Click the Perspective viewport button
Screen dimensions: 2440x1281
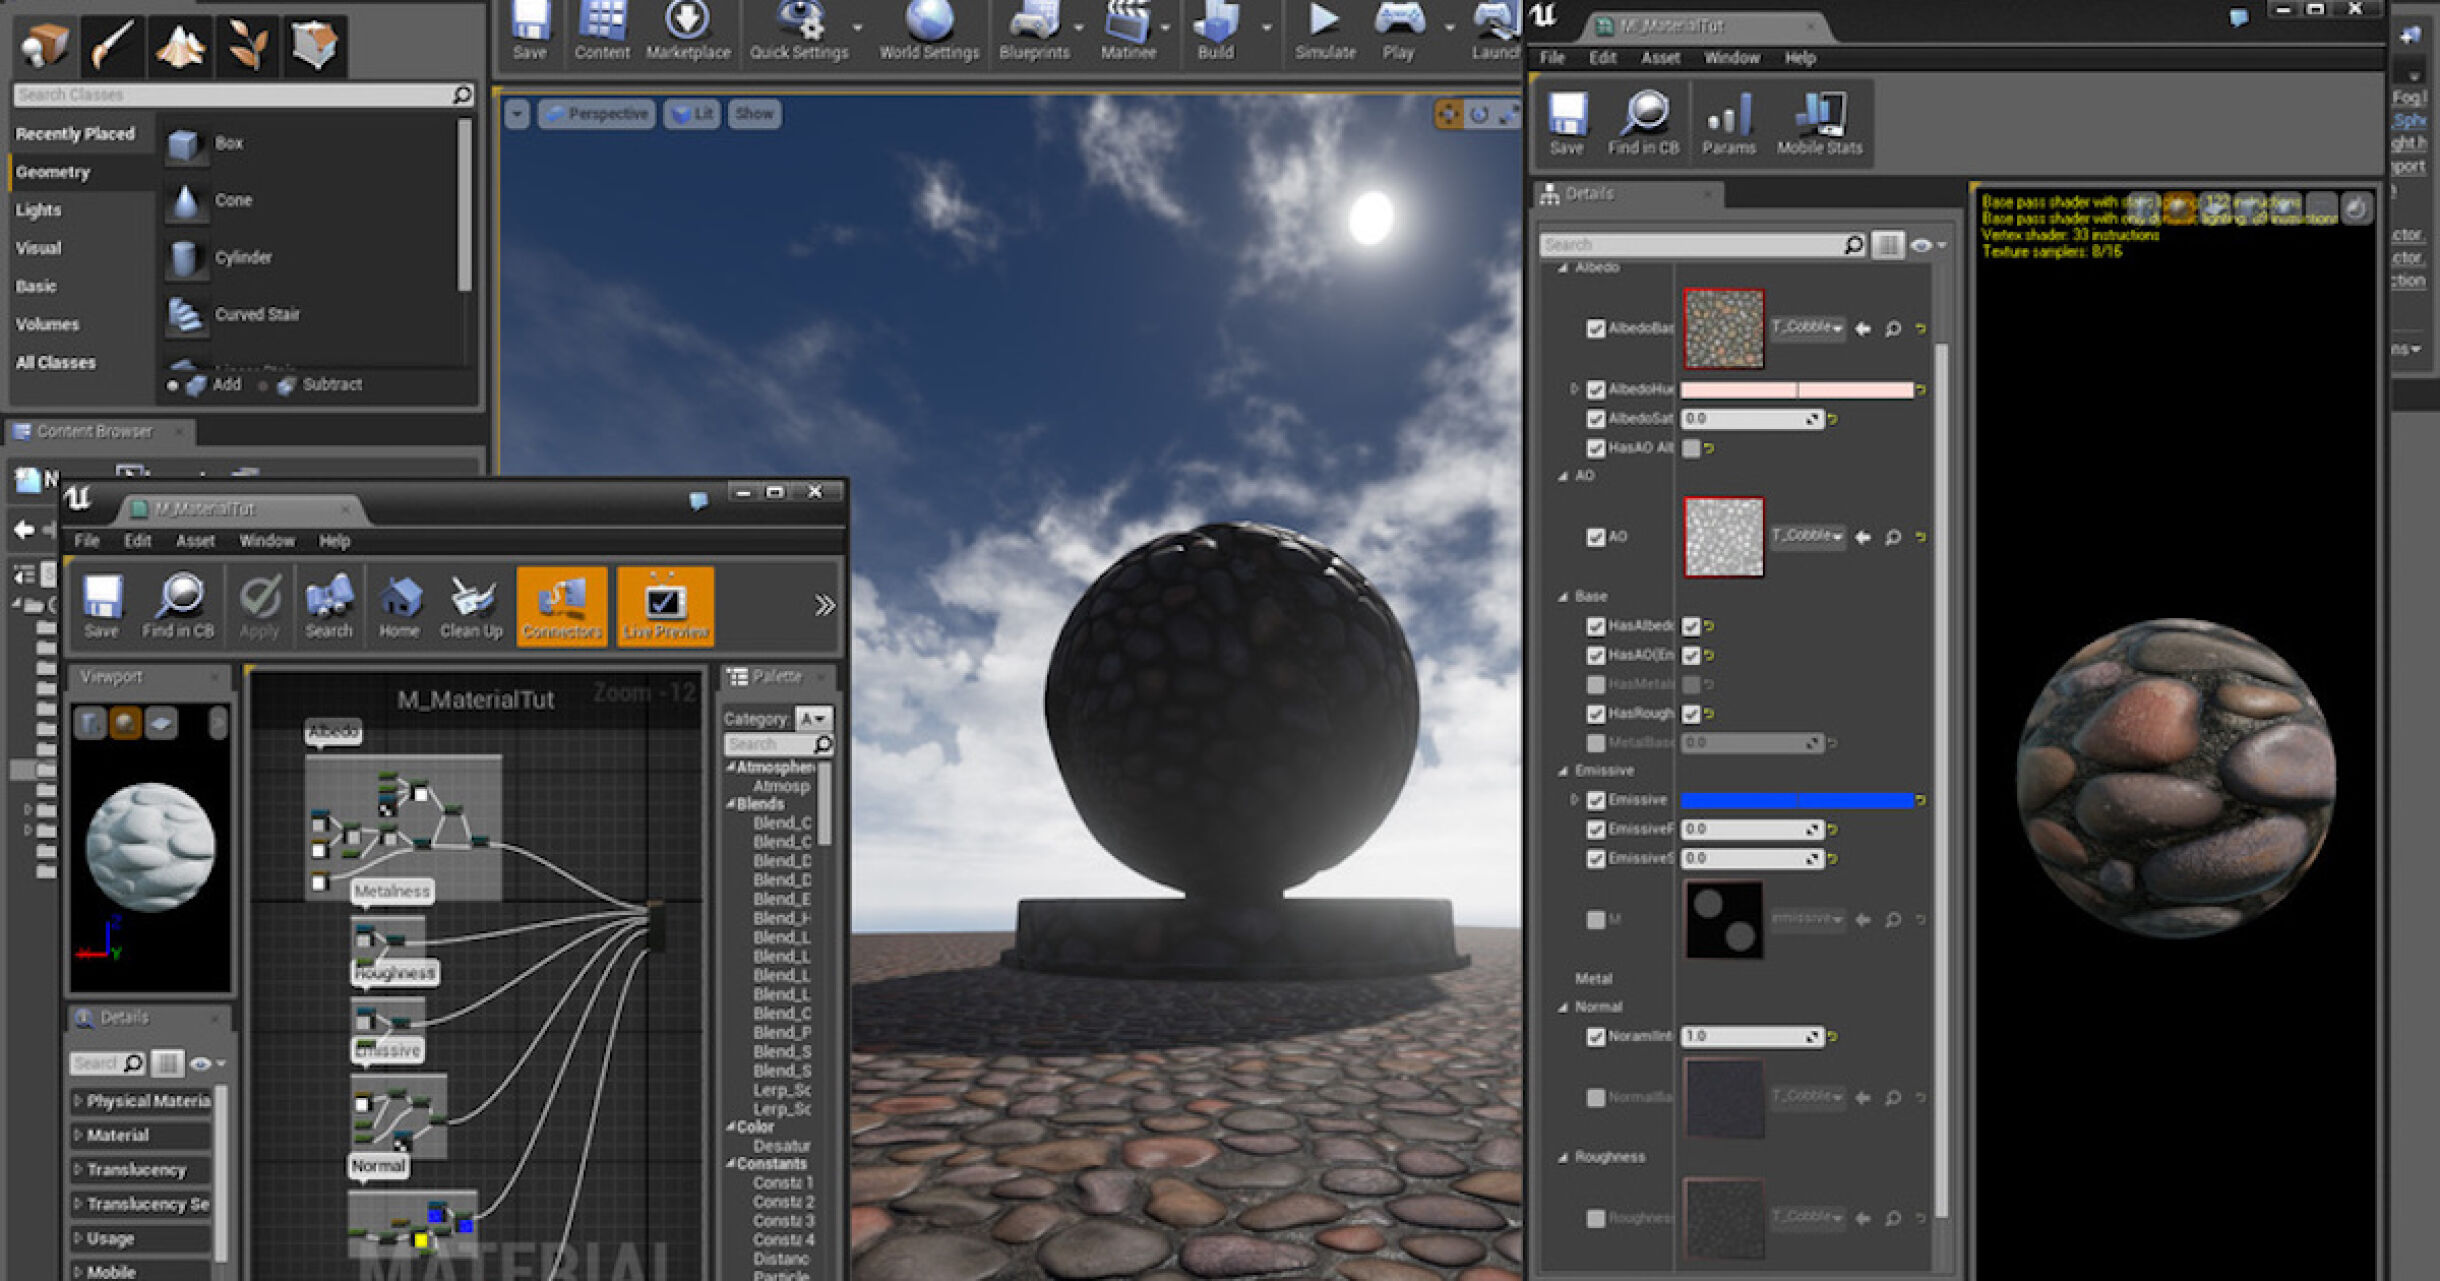point(598,114)
